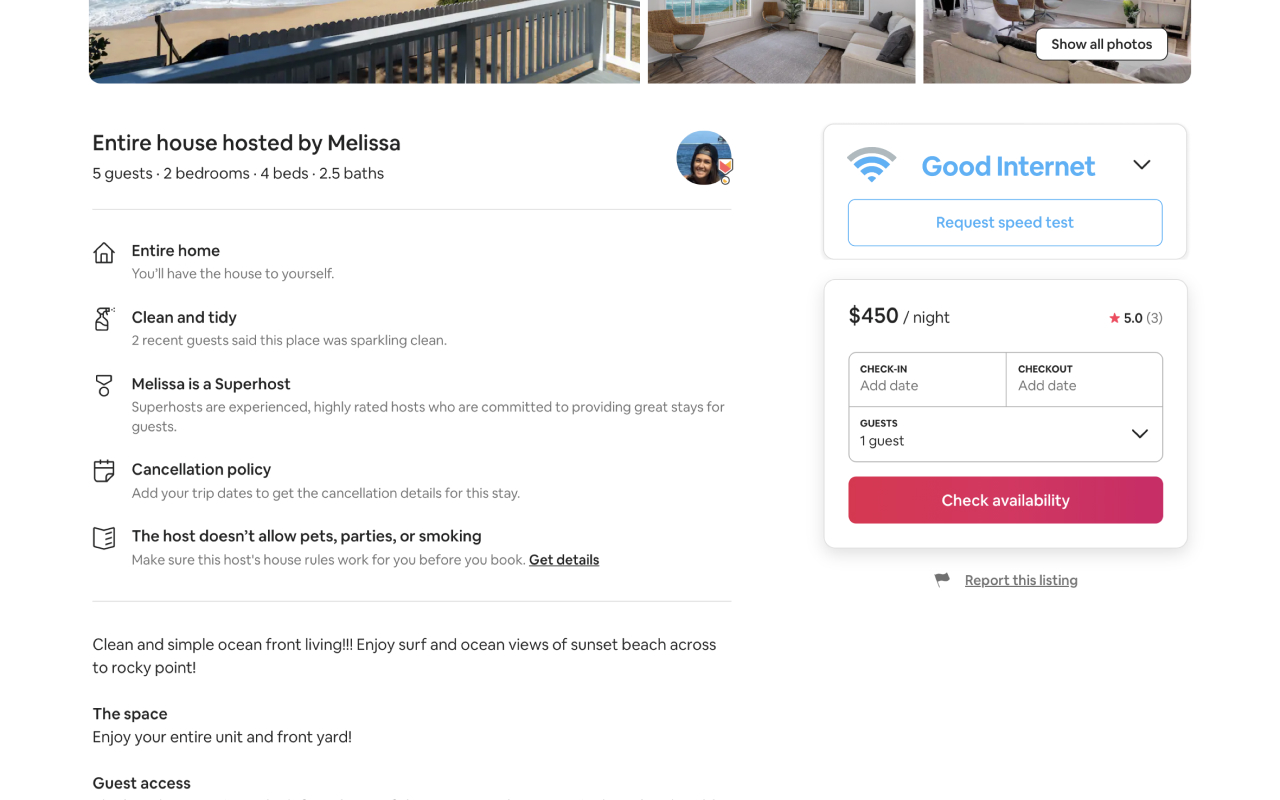Open Get details for house rules

click(x=563, y=559)
